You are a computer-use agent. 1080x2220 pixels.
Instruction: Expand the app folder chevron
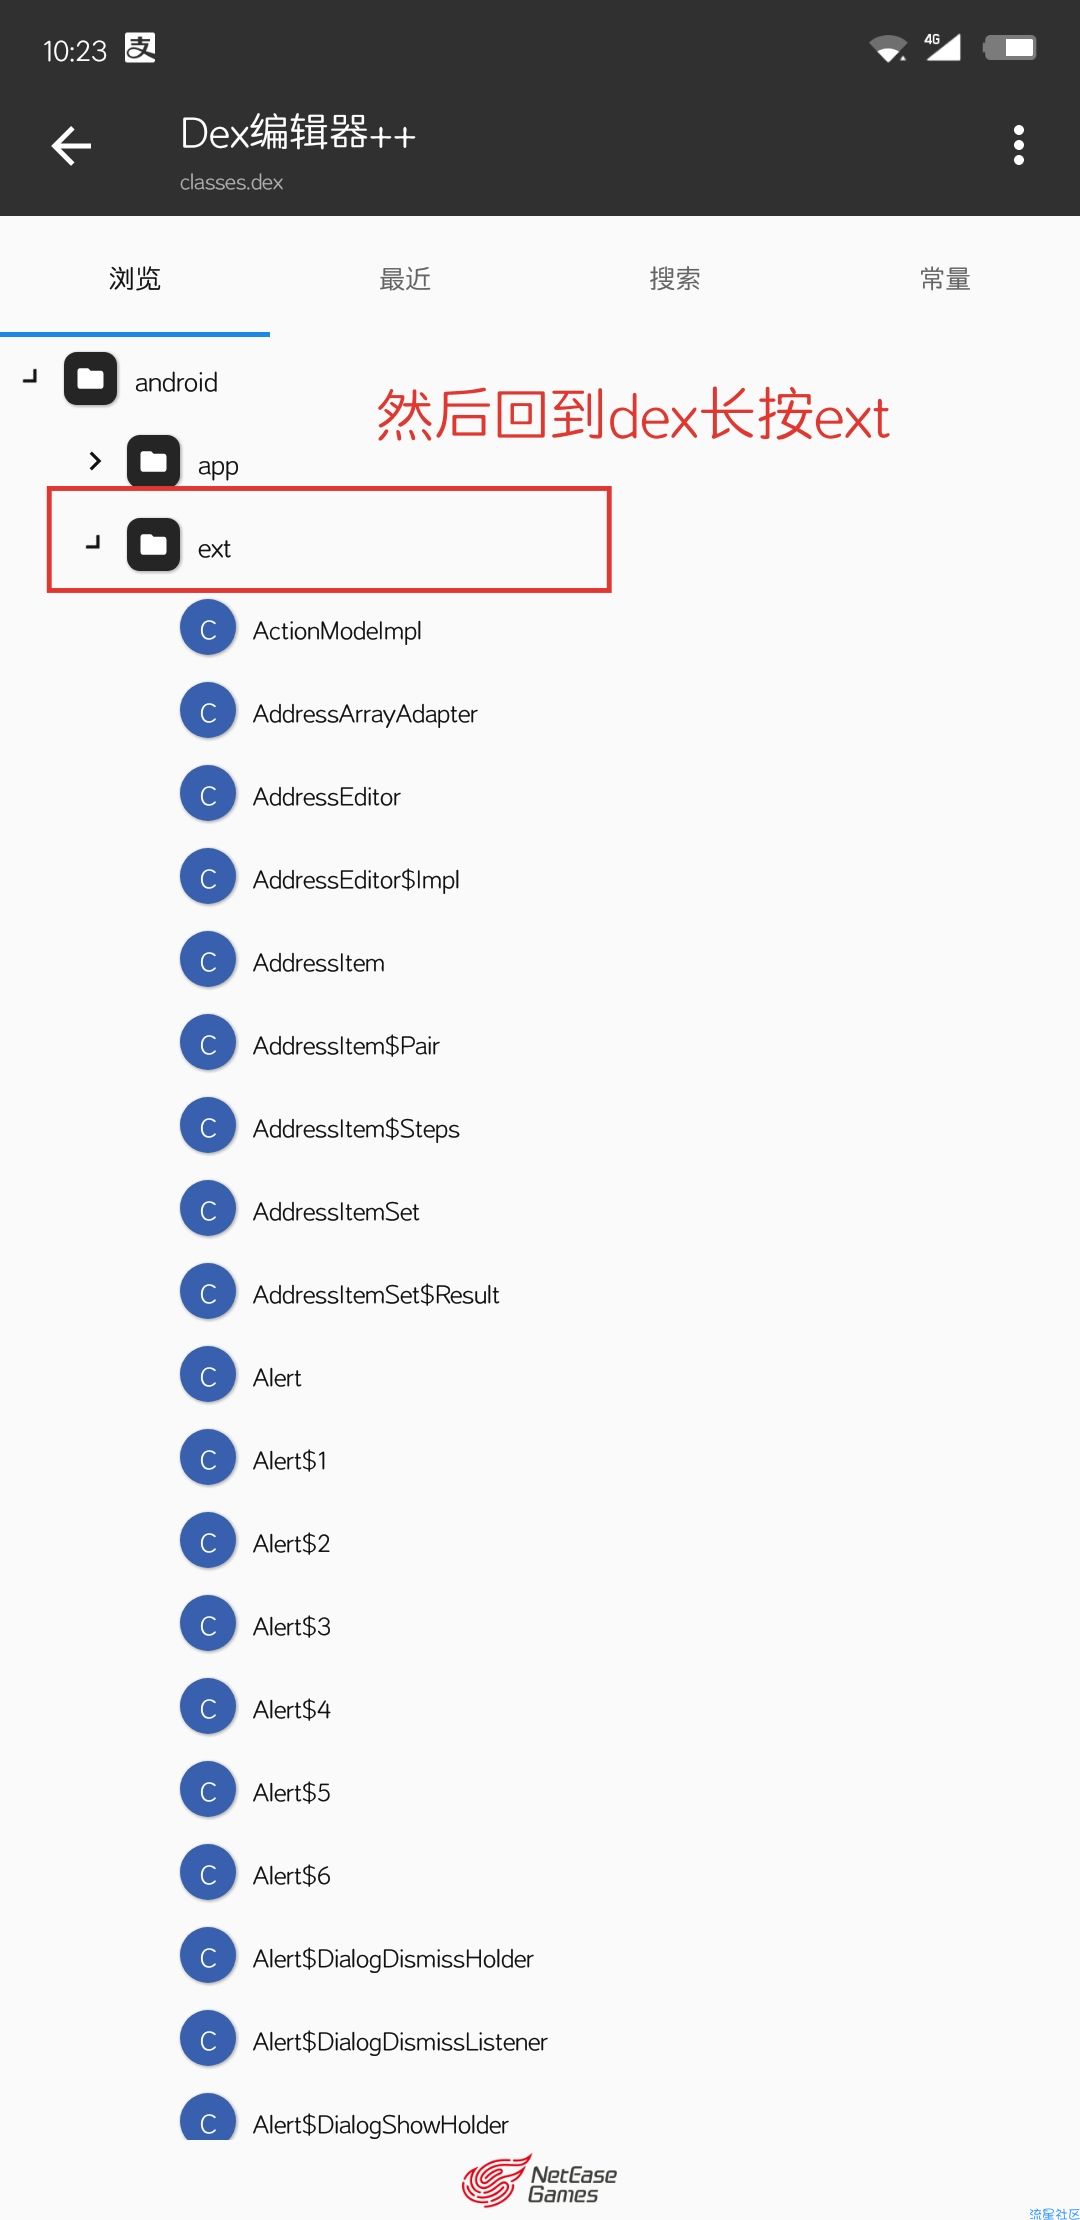tap(95, 461)
